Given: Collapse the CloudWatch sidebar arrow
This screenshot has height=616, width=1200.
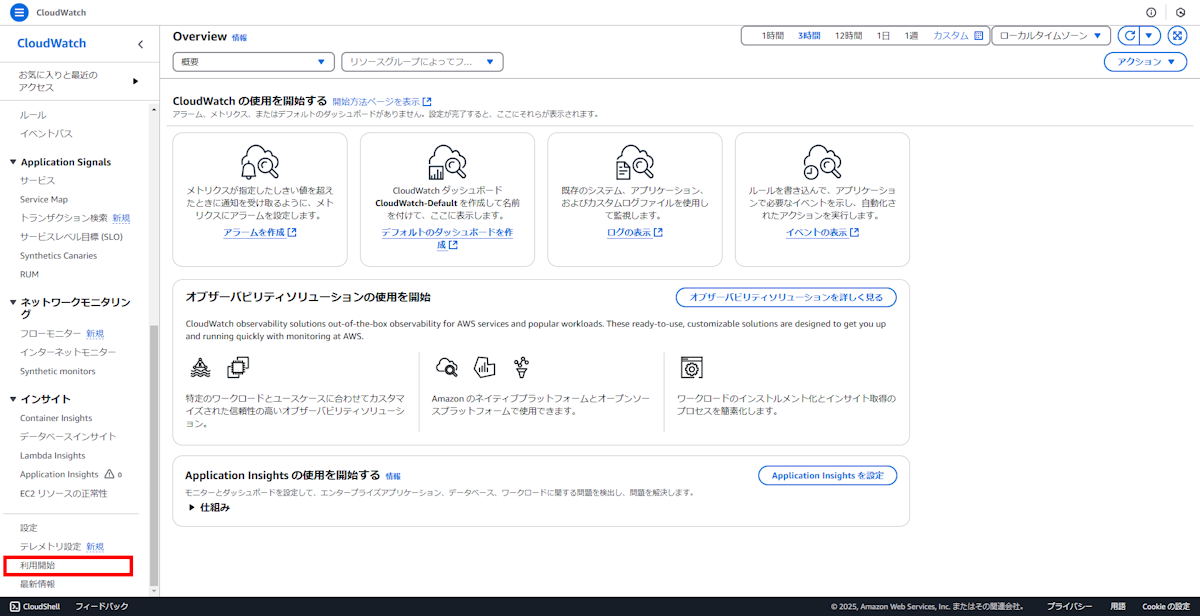Looking at the screenshot, I should [x=140, y=44].
